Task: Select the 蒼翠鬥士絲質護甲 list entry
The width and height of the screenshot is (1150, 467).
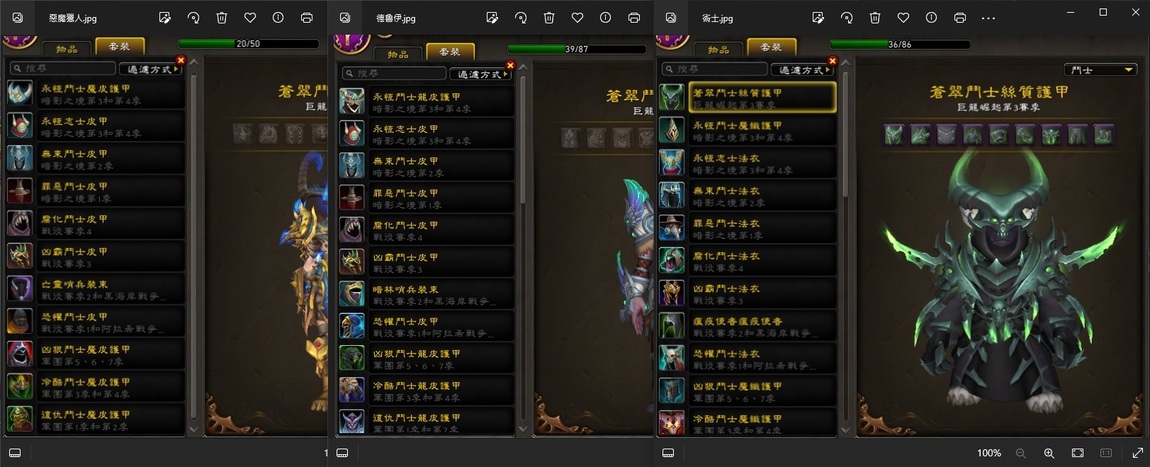Action: pyautogui.click(x=763, y=97)
